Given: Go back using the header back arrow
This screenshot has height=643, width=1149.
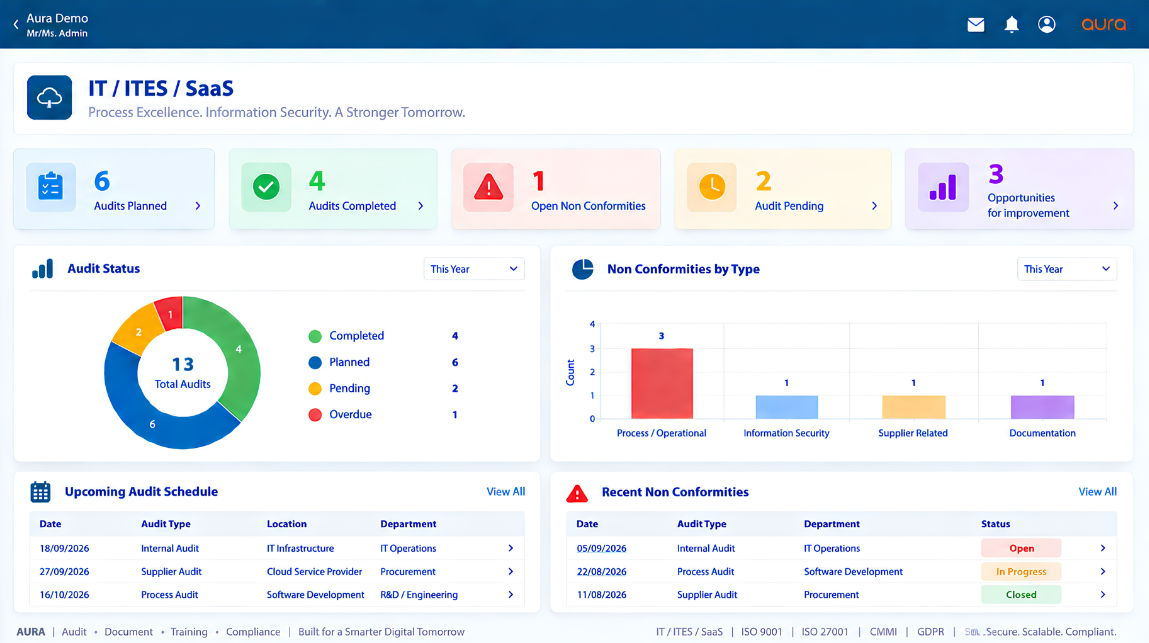Looking at the screenshot, I should 16,24.
